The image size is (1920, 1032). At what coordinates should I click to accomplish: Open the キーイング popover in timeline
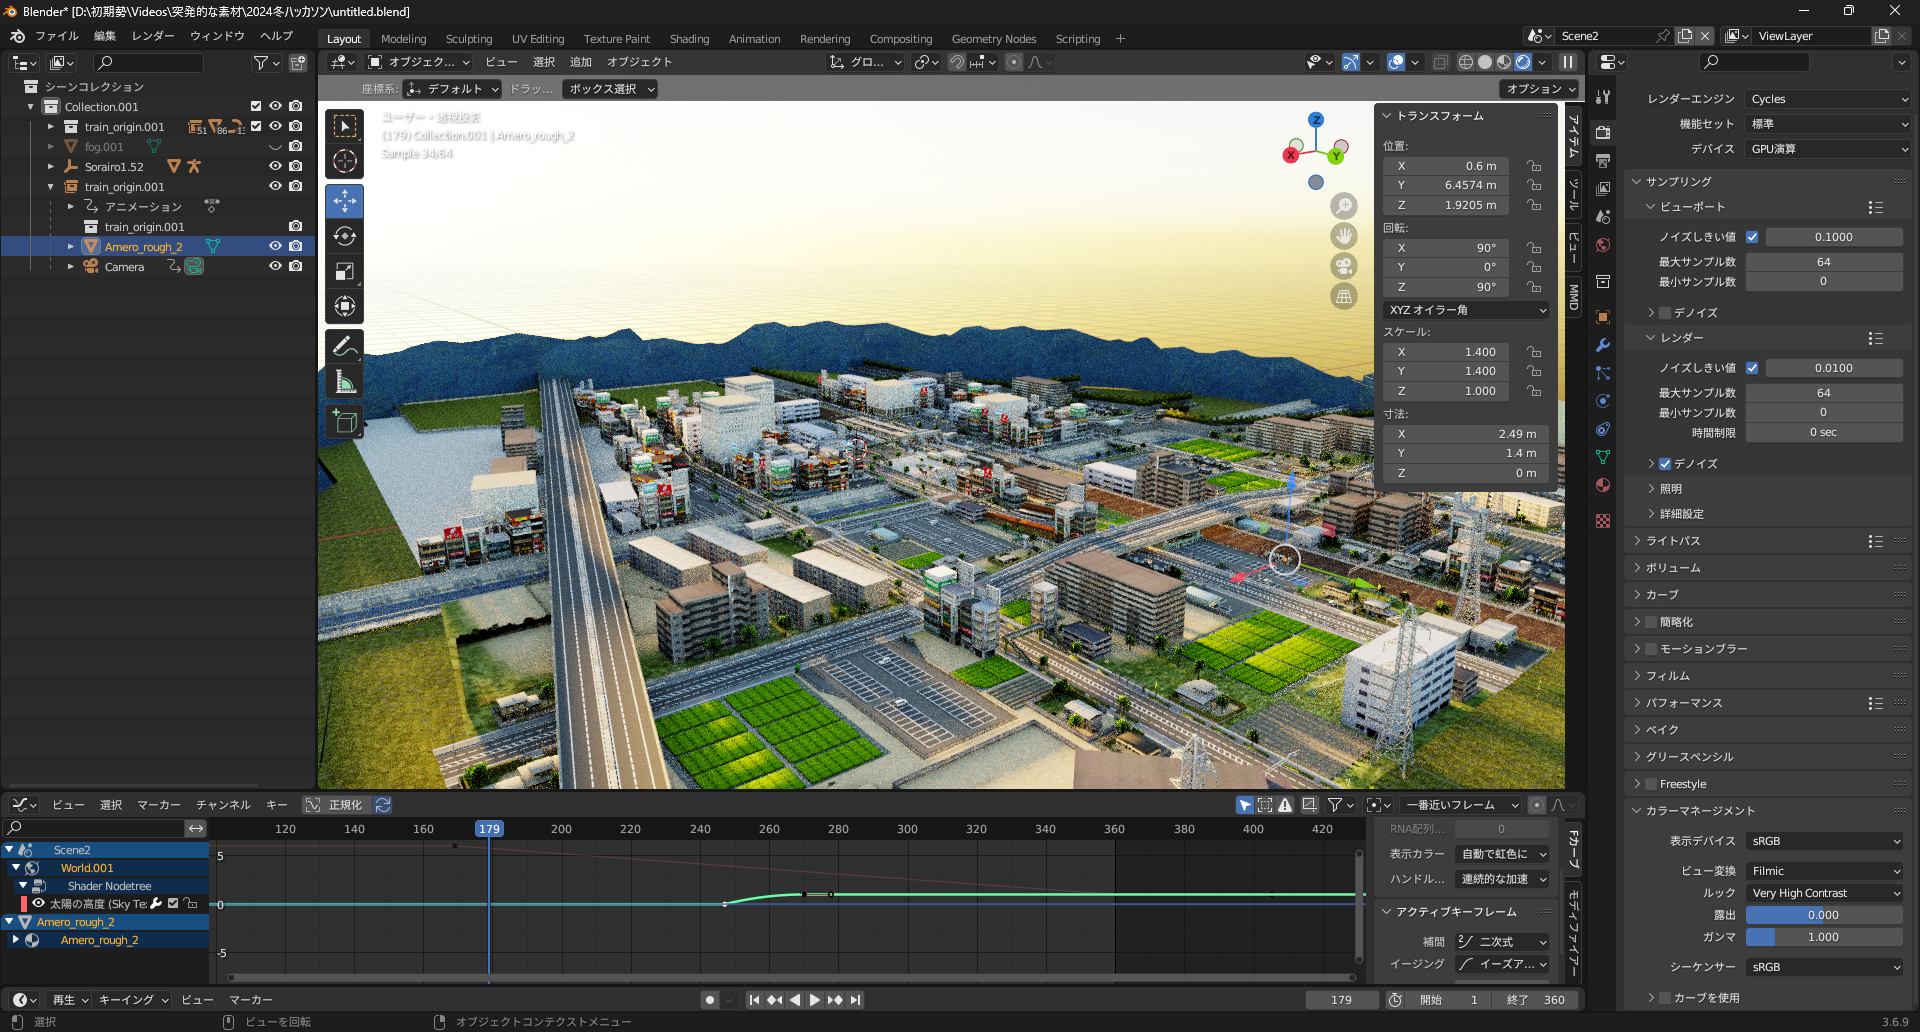coord(133,1000)
